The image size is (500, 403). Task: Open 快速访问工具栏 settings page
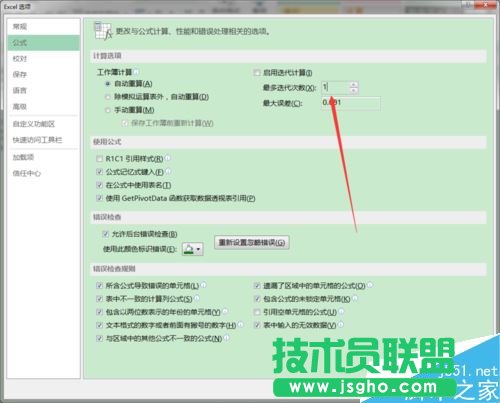point(43,140)
